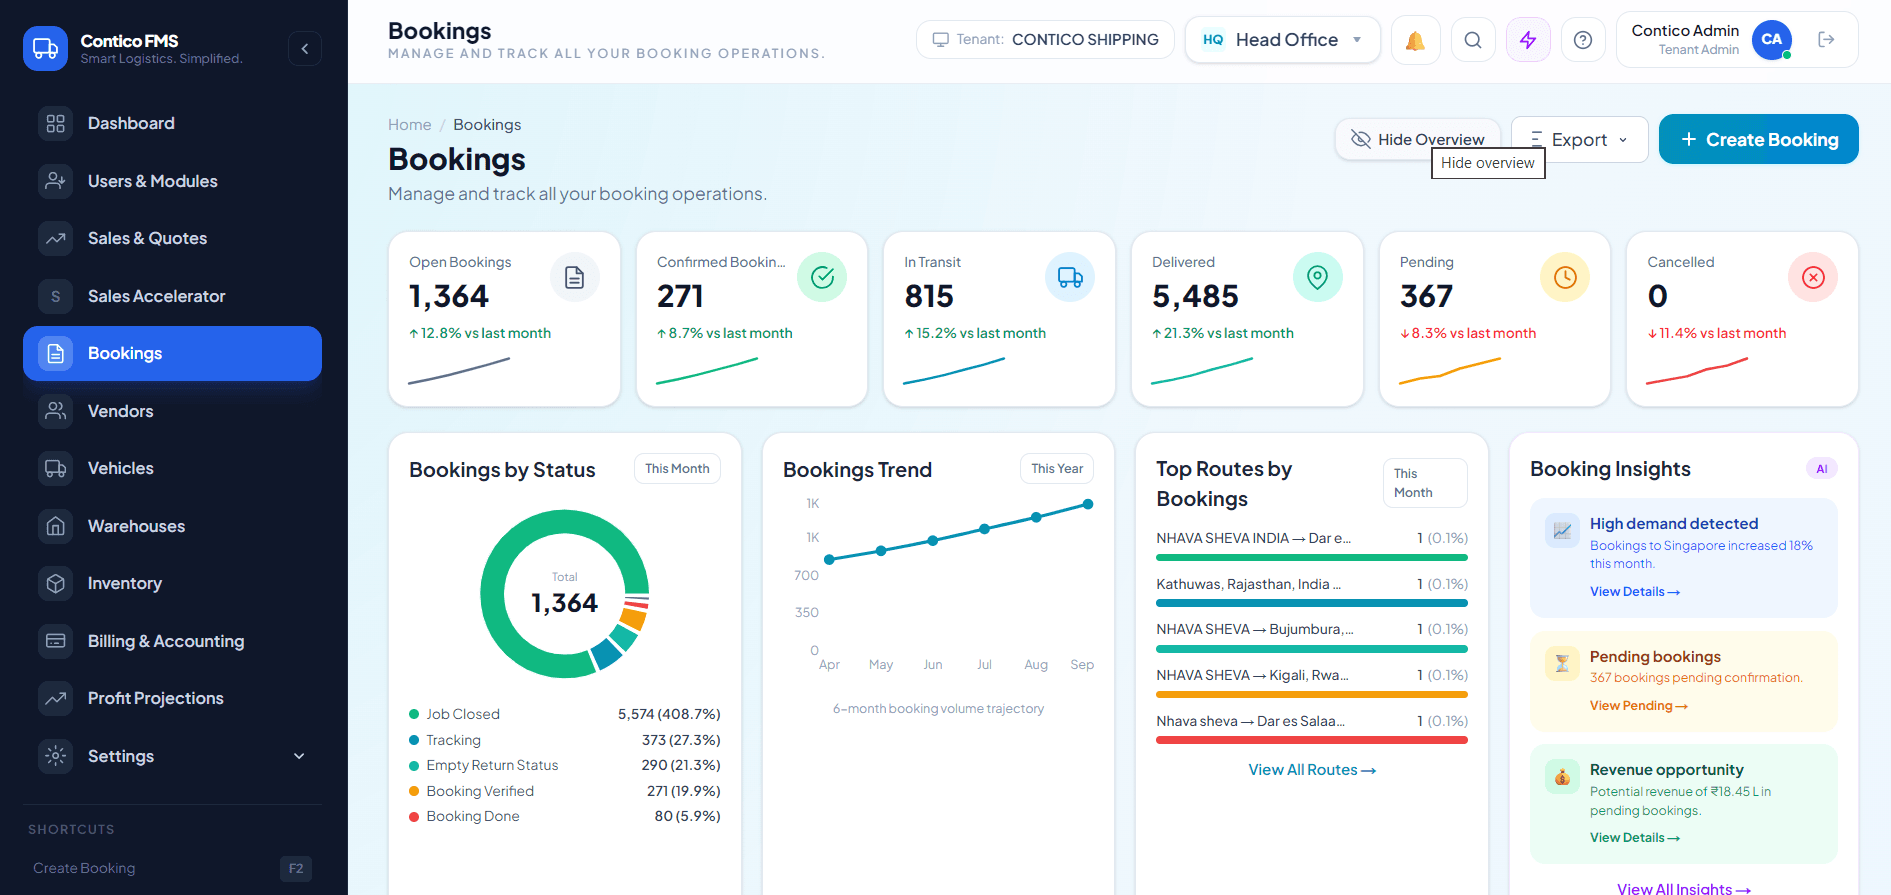
Task: Open the search magnifier icon
Action: (x=1473, y=40)
